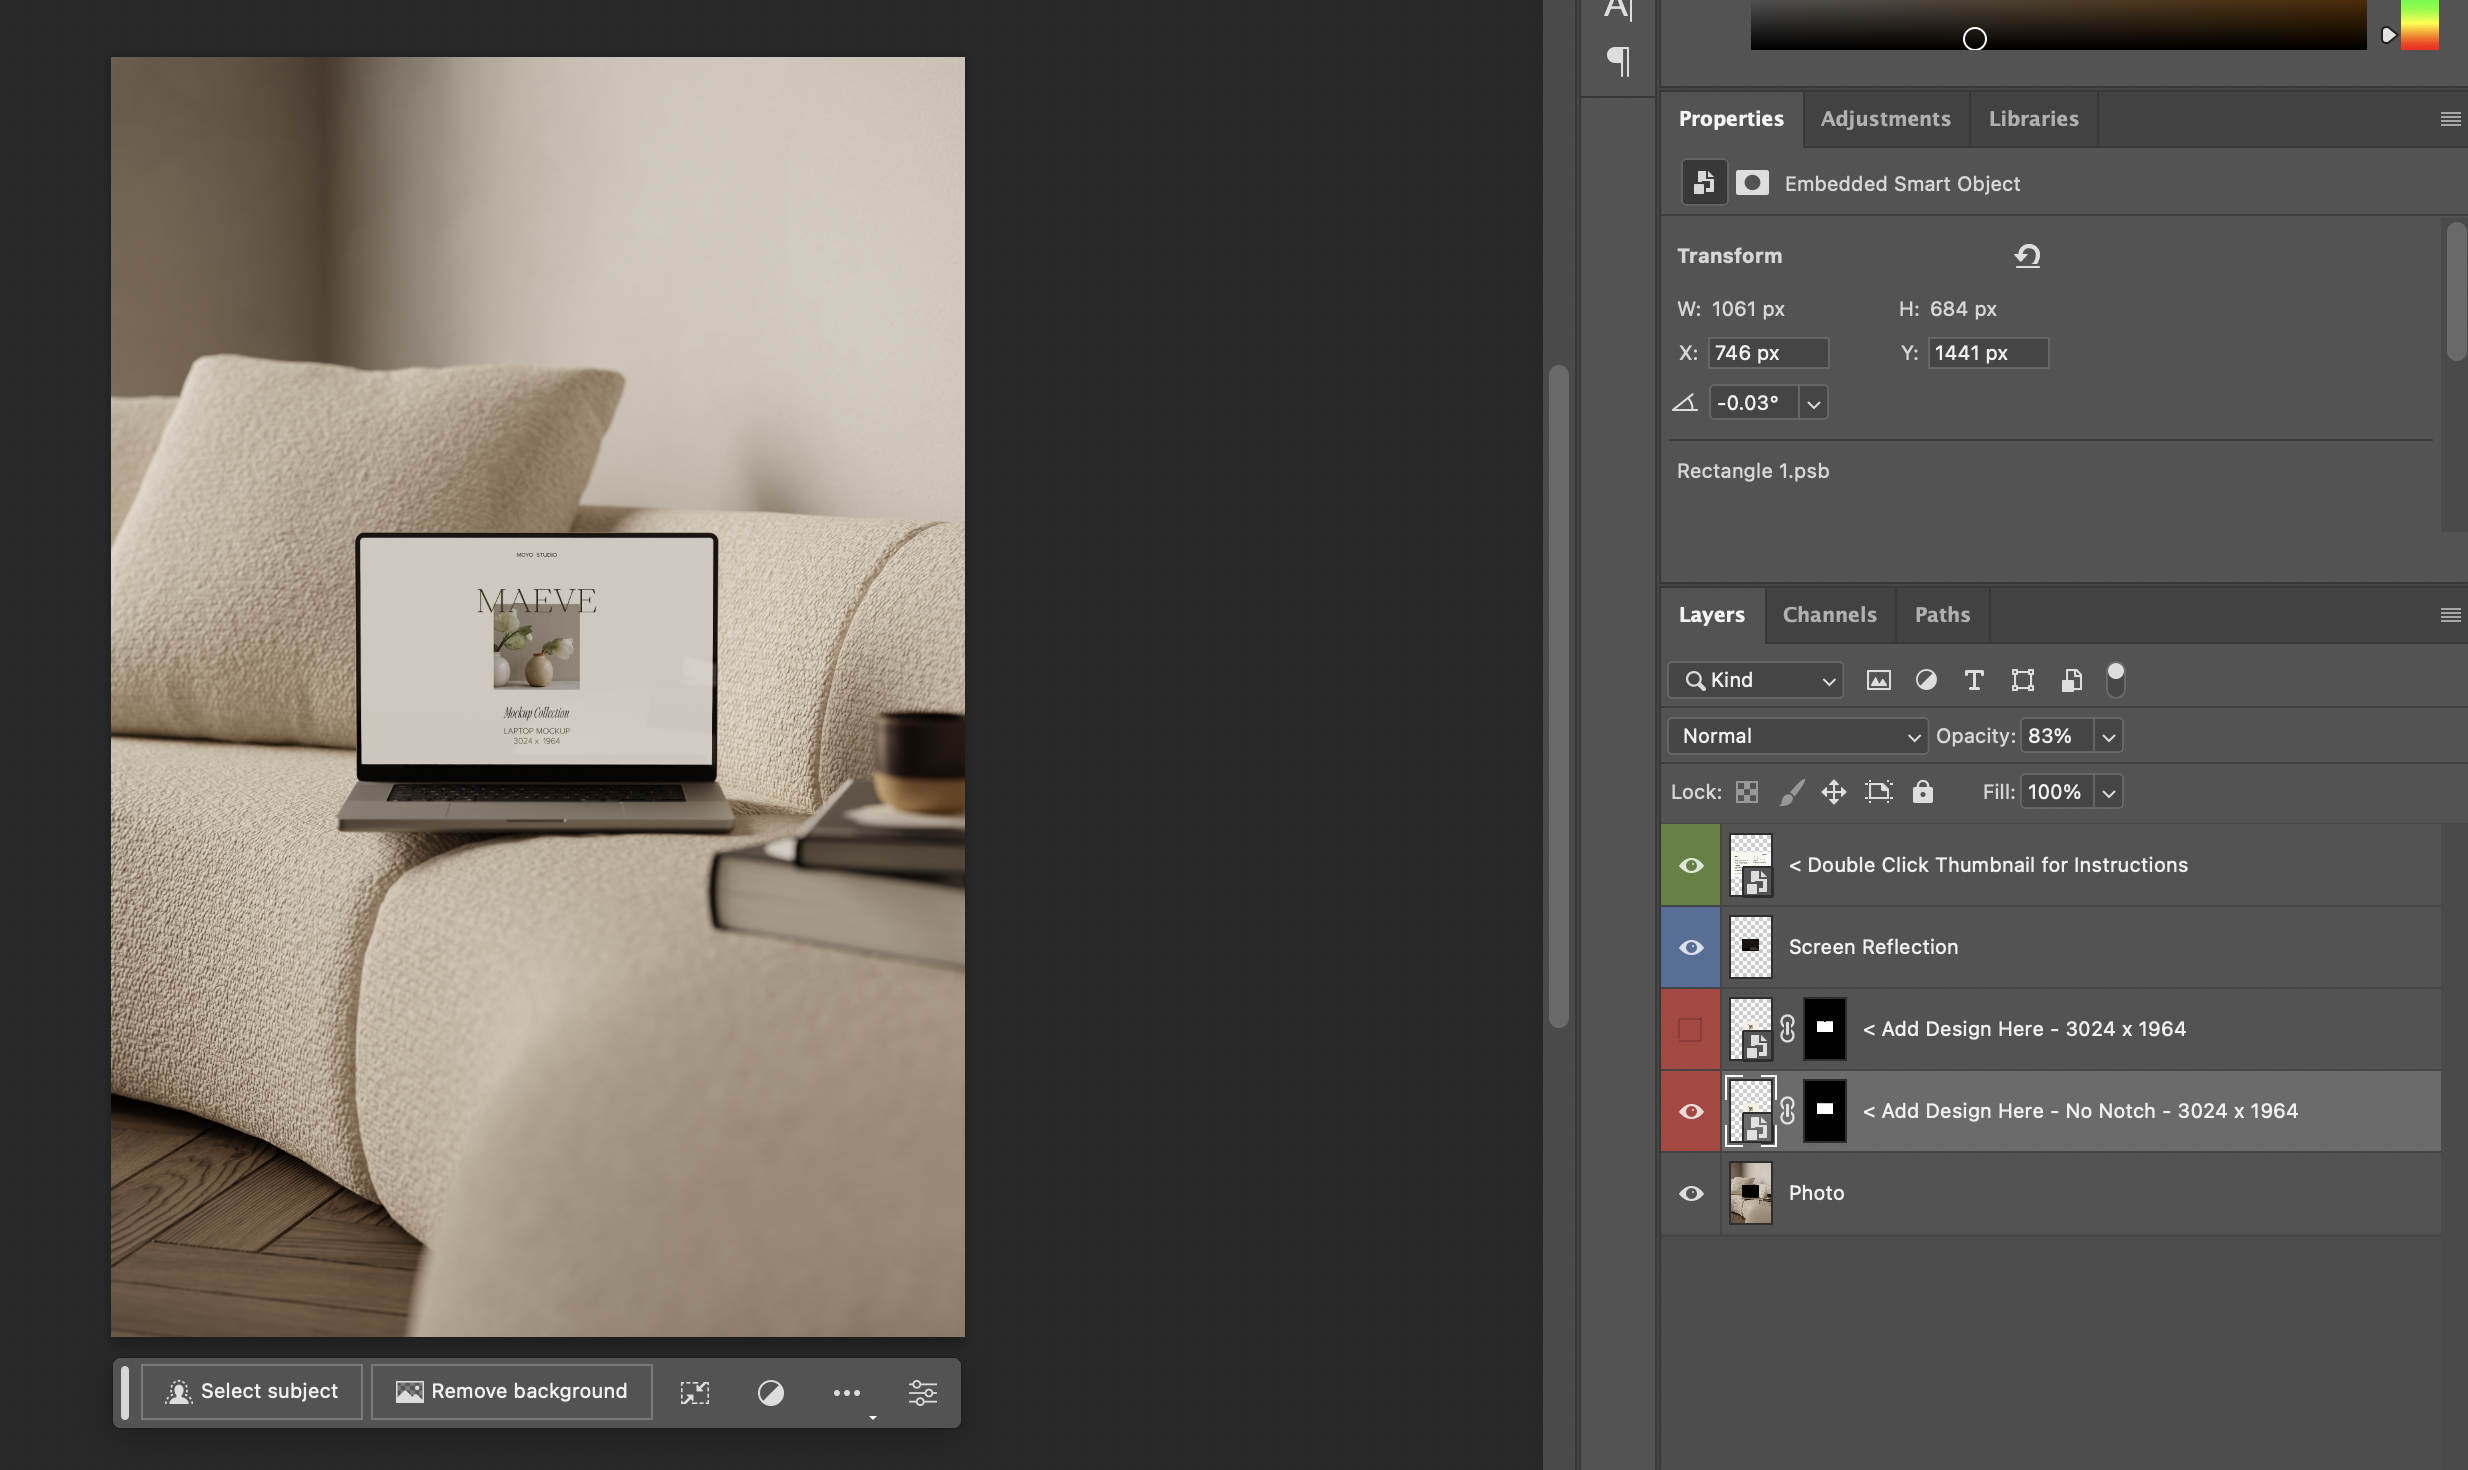The width and height of the screenshot is (2468, 1470).
Task: Click the Select subject button
Action: [x=252, y=1391]
